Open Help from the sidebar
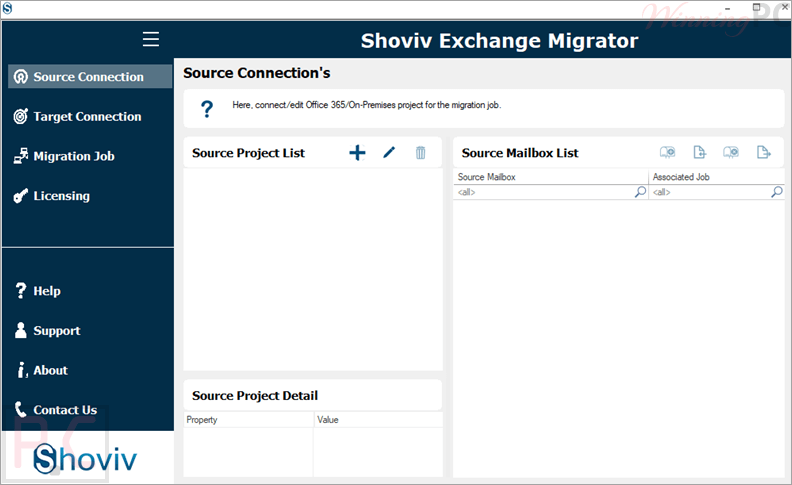792x485 pixels. tap(46, 291)
